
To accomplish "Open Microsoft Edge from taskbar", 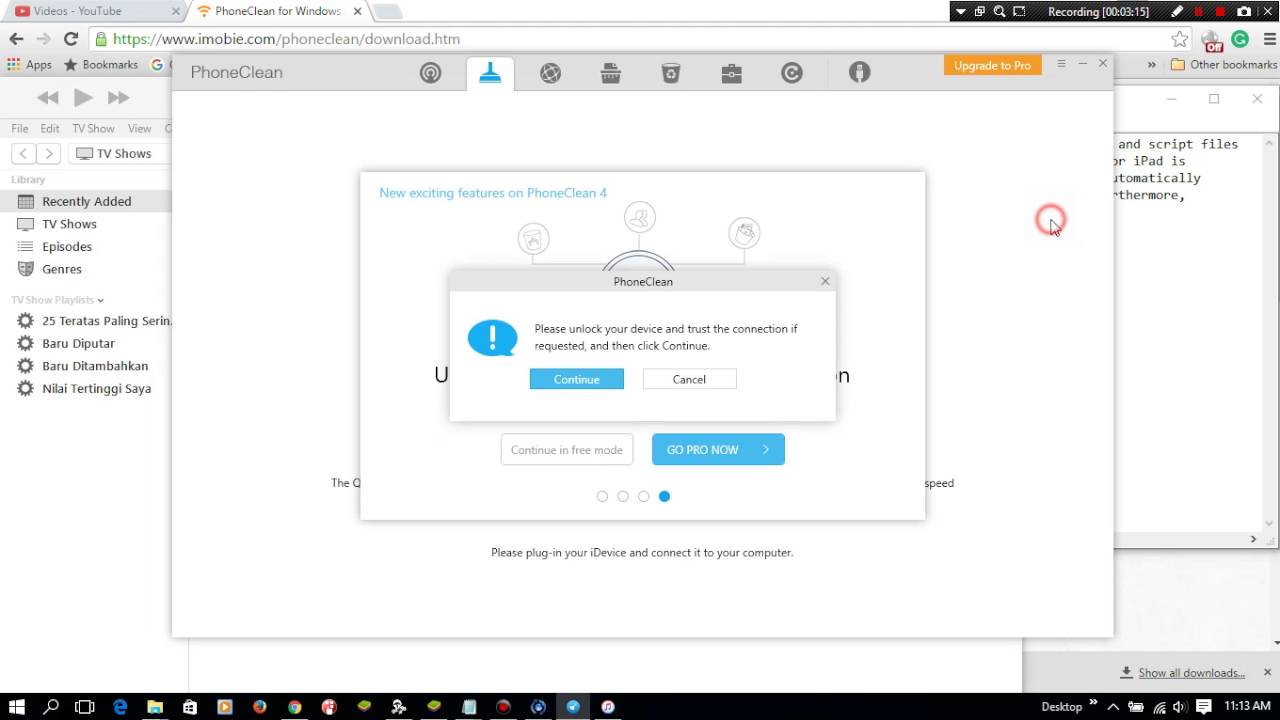I will click(x=120, y=707).
